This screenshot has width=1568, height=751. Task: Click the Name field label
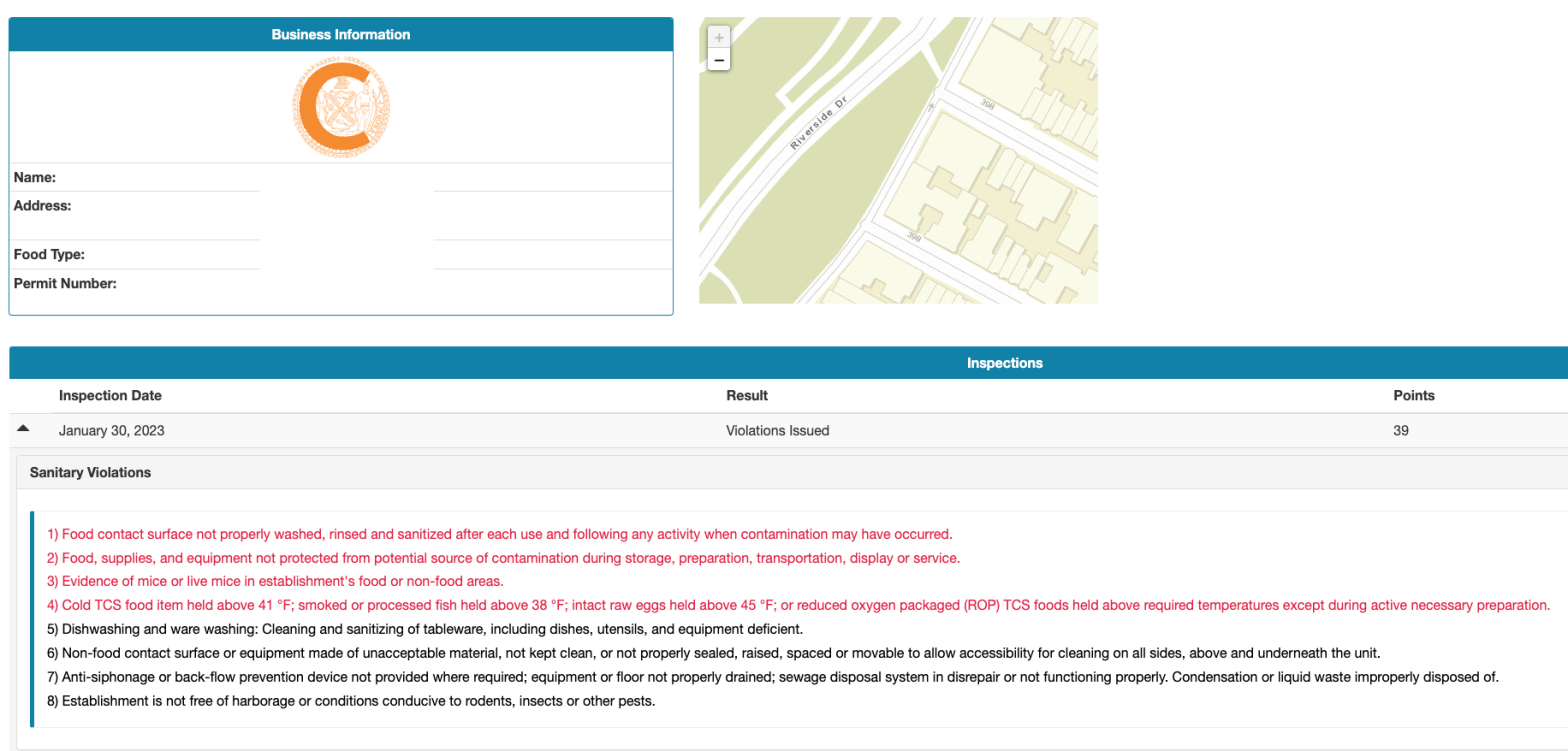tap(35, 178)
